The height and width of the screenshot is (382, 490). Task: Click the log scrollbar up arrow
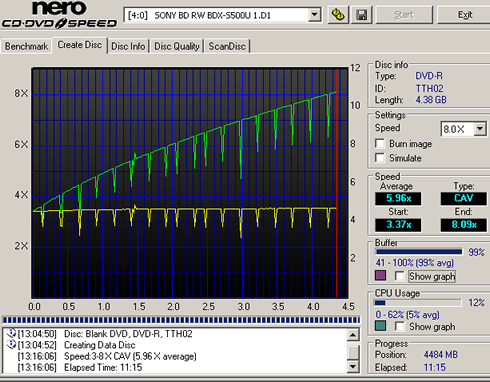(x=353, y=334)
